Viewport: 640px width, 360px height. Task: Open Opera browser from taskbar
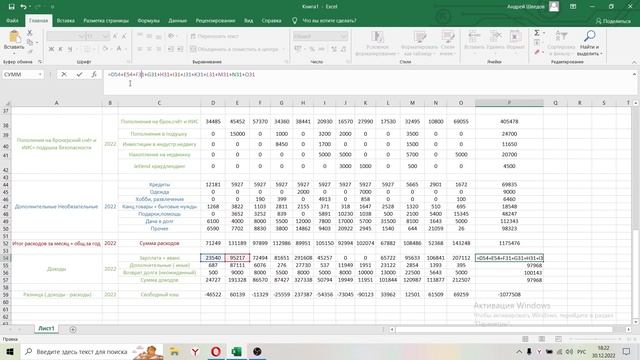point(216,351)
